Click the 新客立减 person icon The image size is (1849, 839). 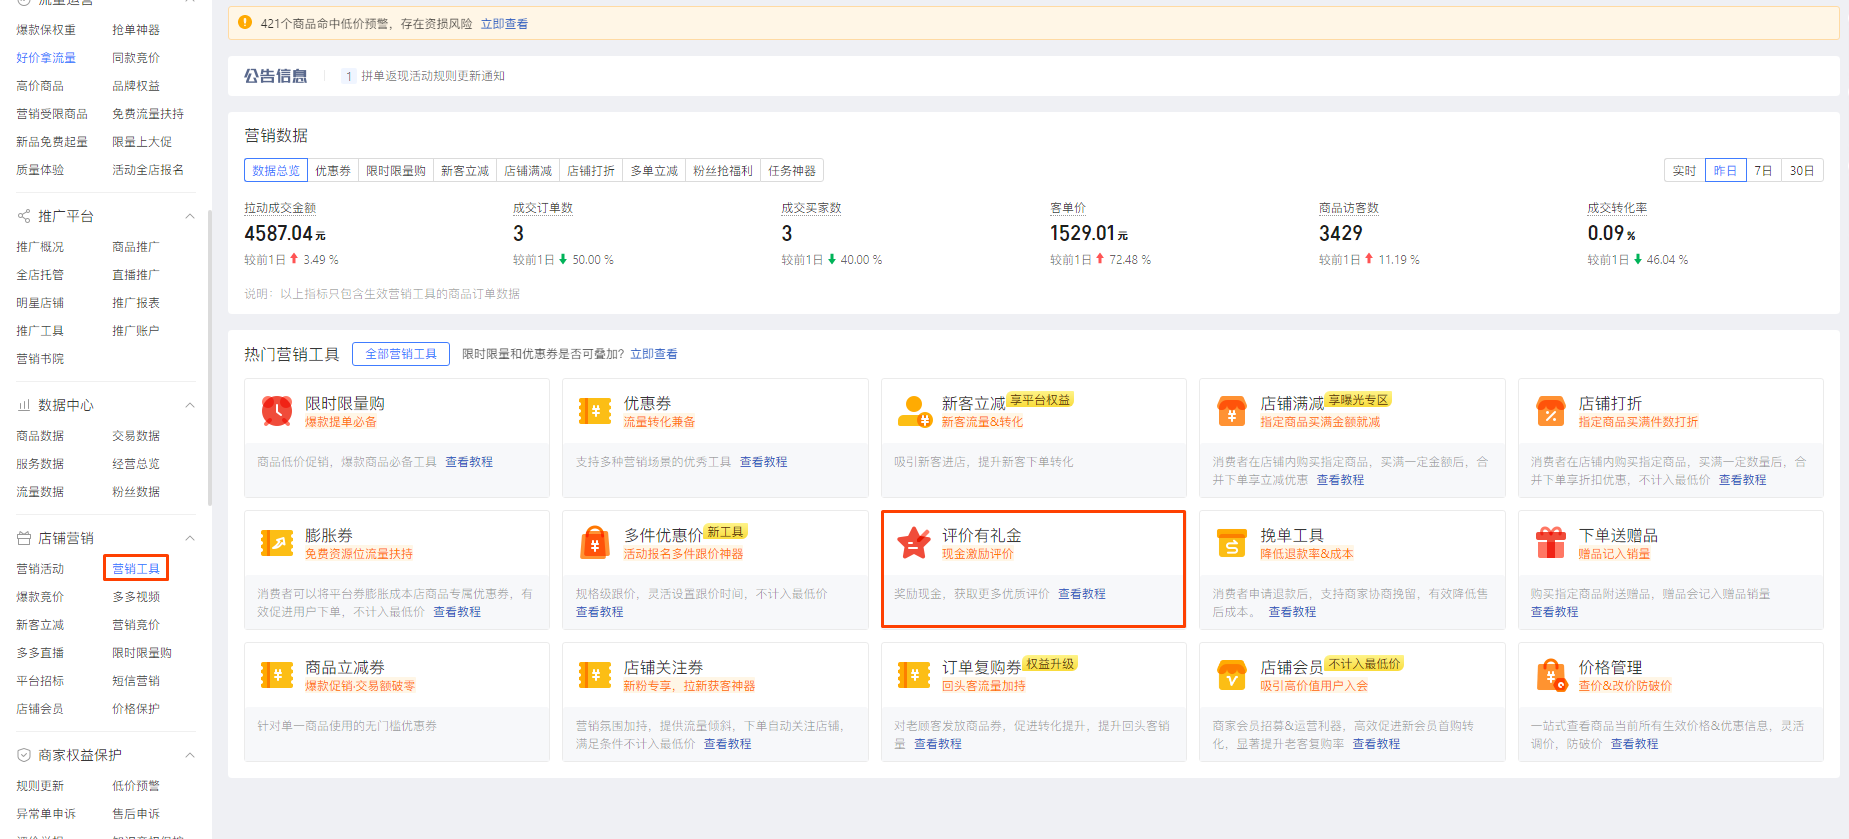tap(913, 411)
